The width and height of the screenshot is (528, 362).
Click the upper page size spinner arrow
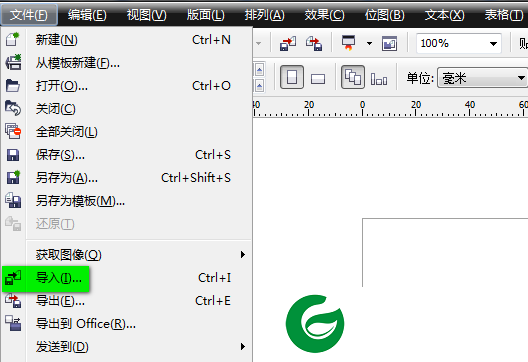[259, 70]
